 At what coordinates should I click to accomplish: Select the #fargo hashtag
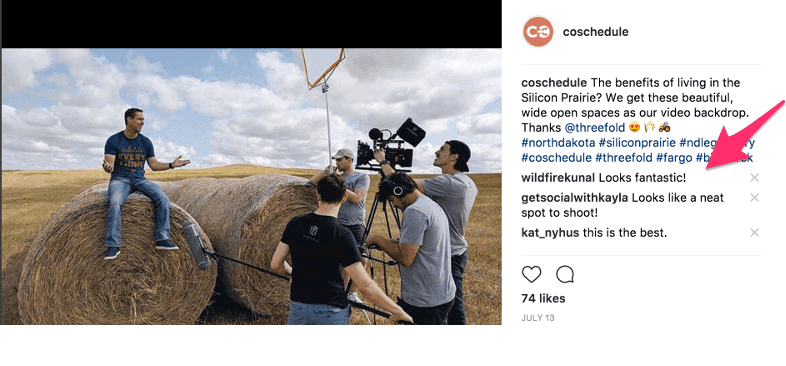click(x=674, y=158)
